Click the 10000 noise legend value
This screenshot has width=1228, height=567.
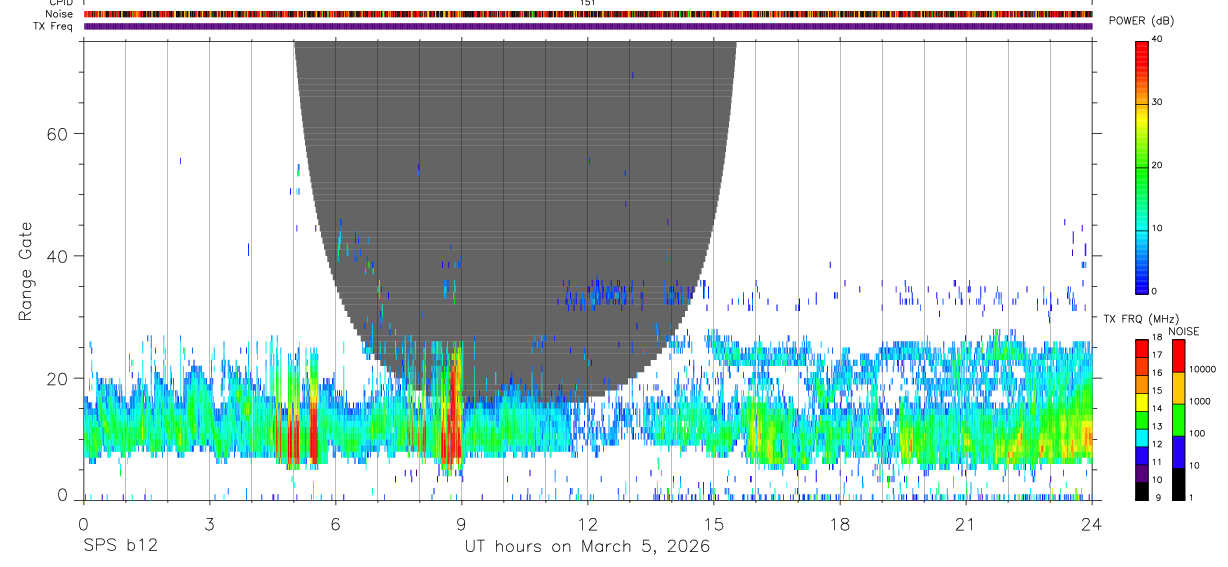pos(1201,369)
